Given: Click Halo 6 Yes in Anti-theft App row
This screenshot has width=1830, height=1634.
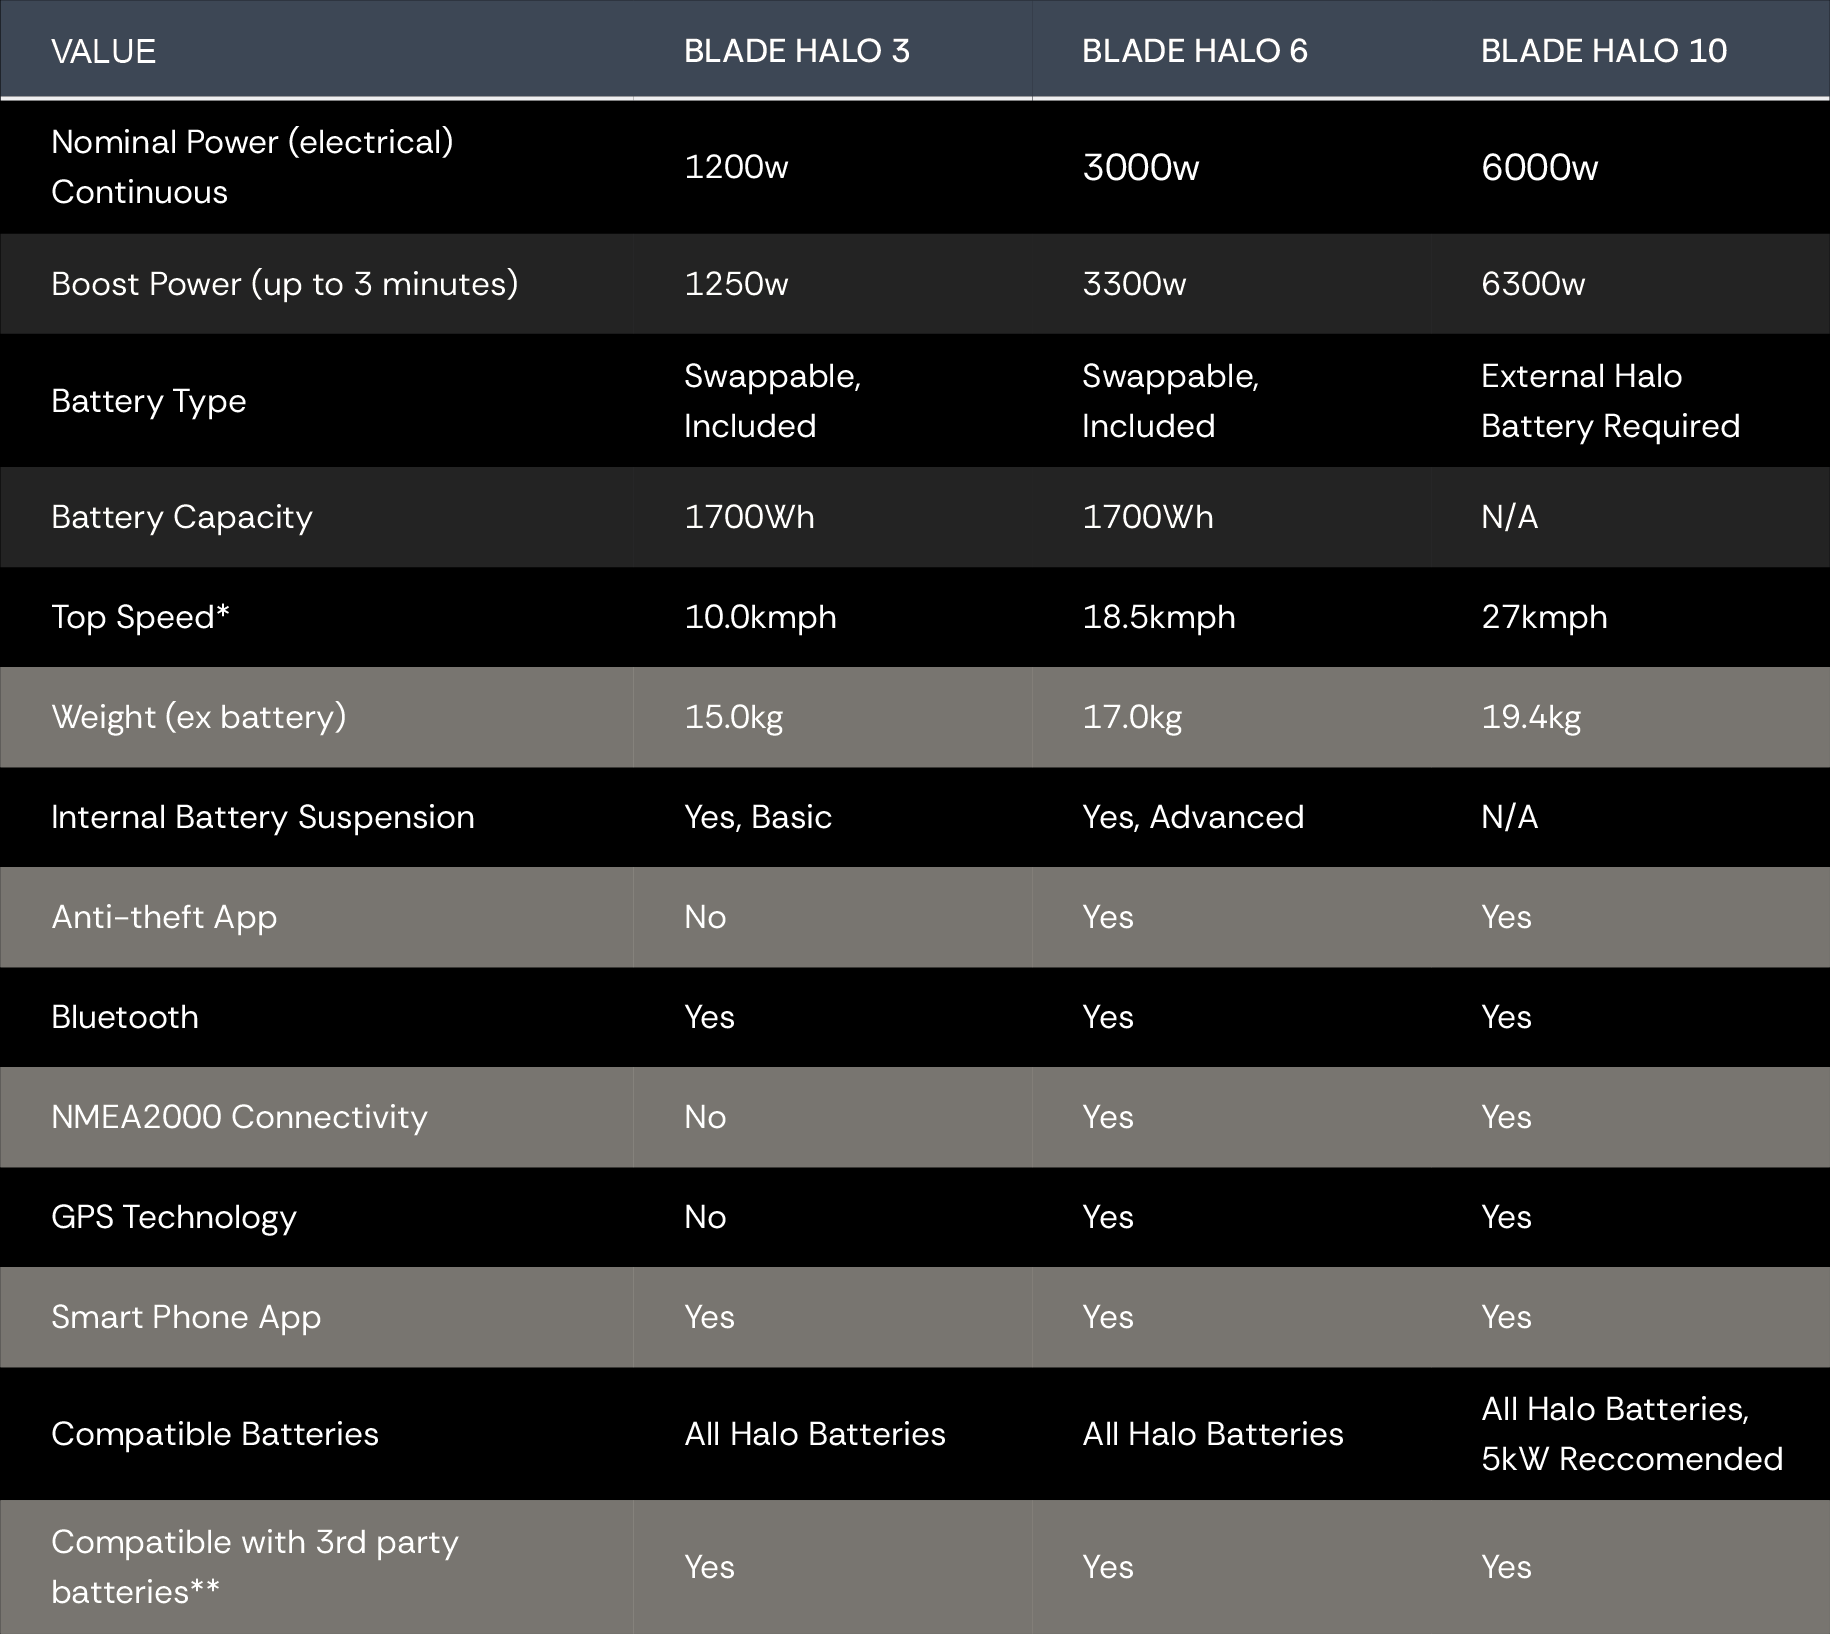Looking at the screenshot, I should click(x=1108, y=917).
